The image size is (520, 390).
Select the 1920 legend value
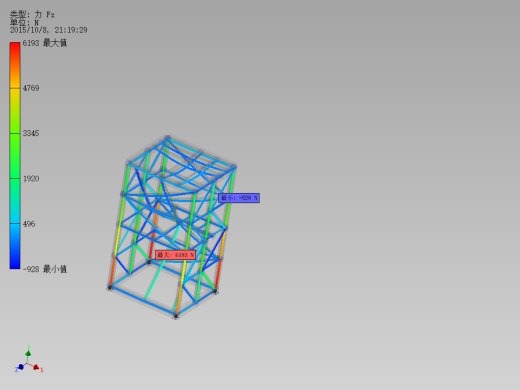pos(31,179)
